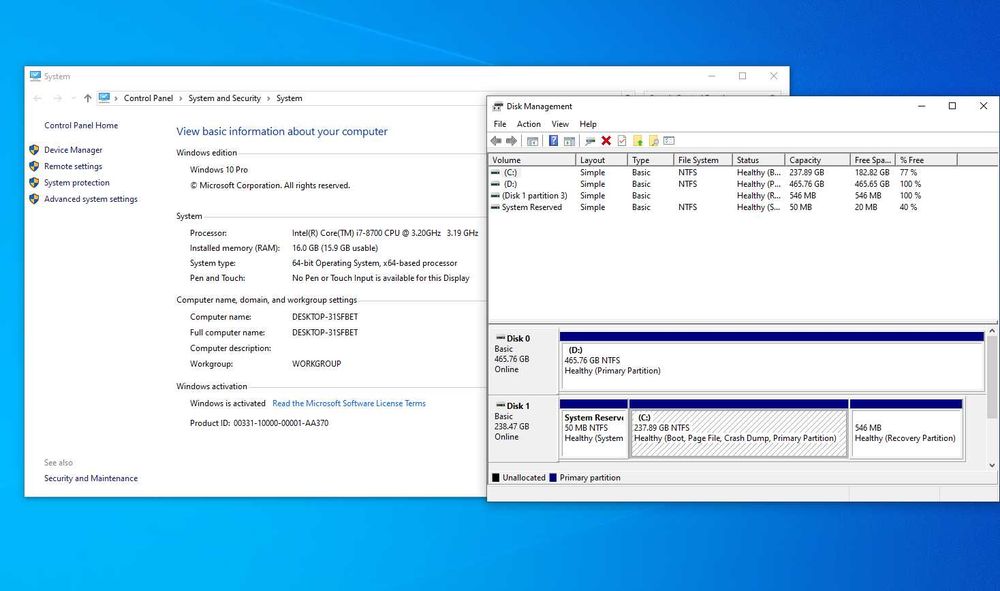1000x591 pixels.
Task: Select the (C:) partition block on Disk 1
Action: tap(739, 428)
